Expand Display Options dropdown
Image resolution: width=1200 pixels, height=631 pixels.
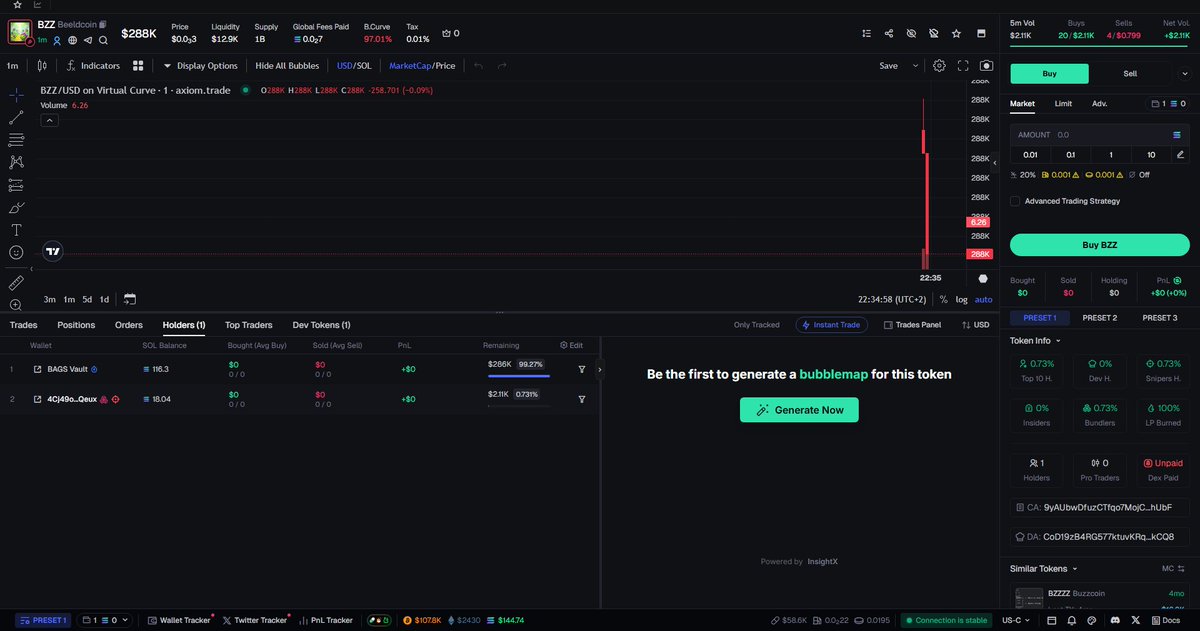coord(200,66)
